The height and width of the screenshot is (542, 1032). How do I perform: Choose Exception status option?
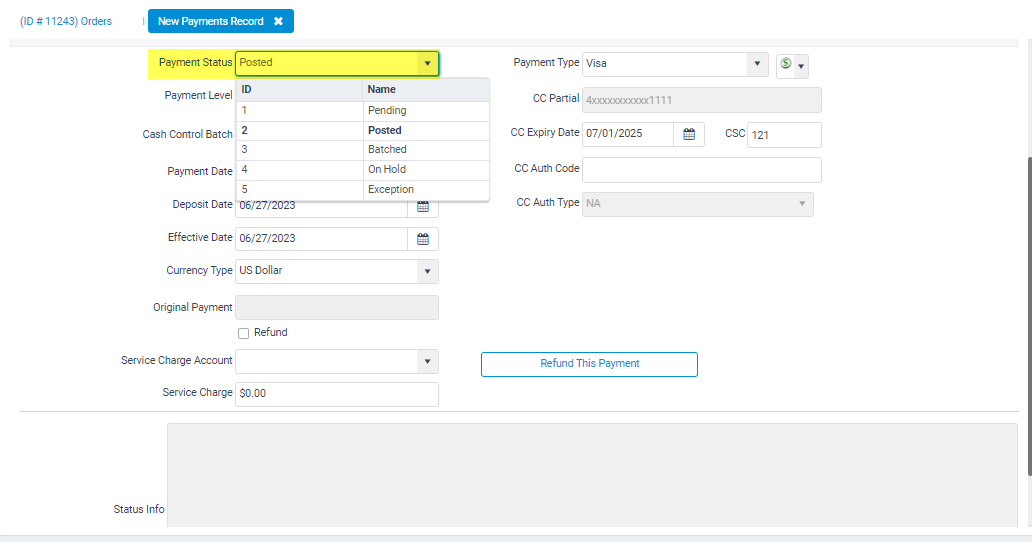click(363, 189)
